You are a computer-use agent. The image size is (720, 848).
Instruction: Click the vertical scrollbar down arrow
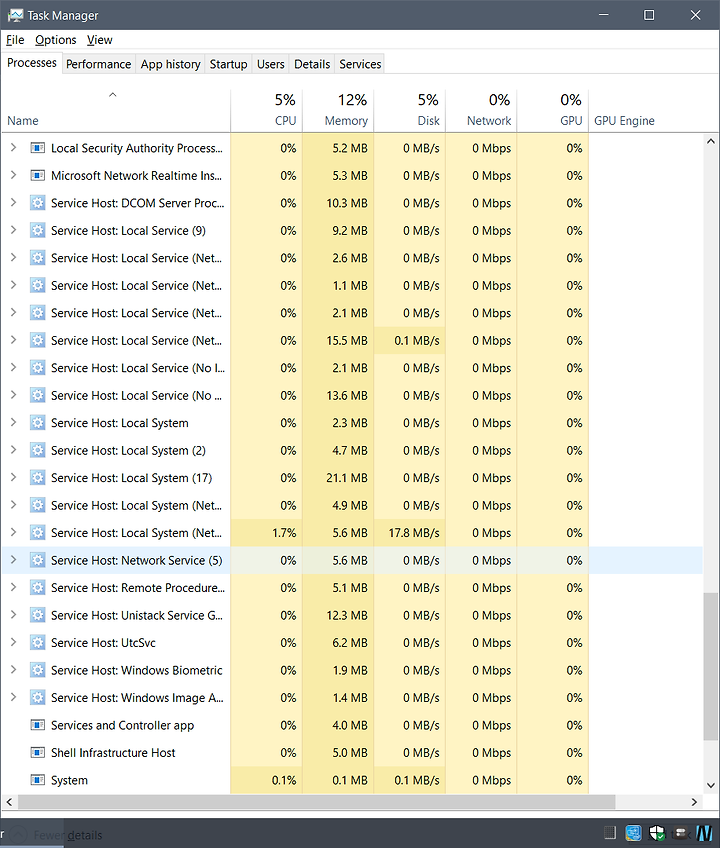click(x=711, y=785)
